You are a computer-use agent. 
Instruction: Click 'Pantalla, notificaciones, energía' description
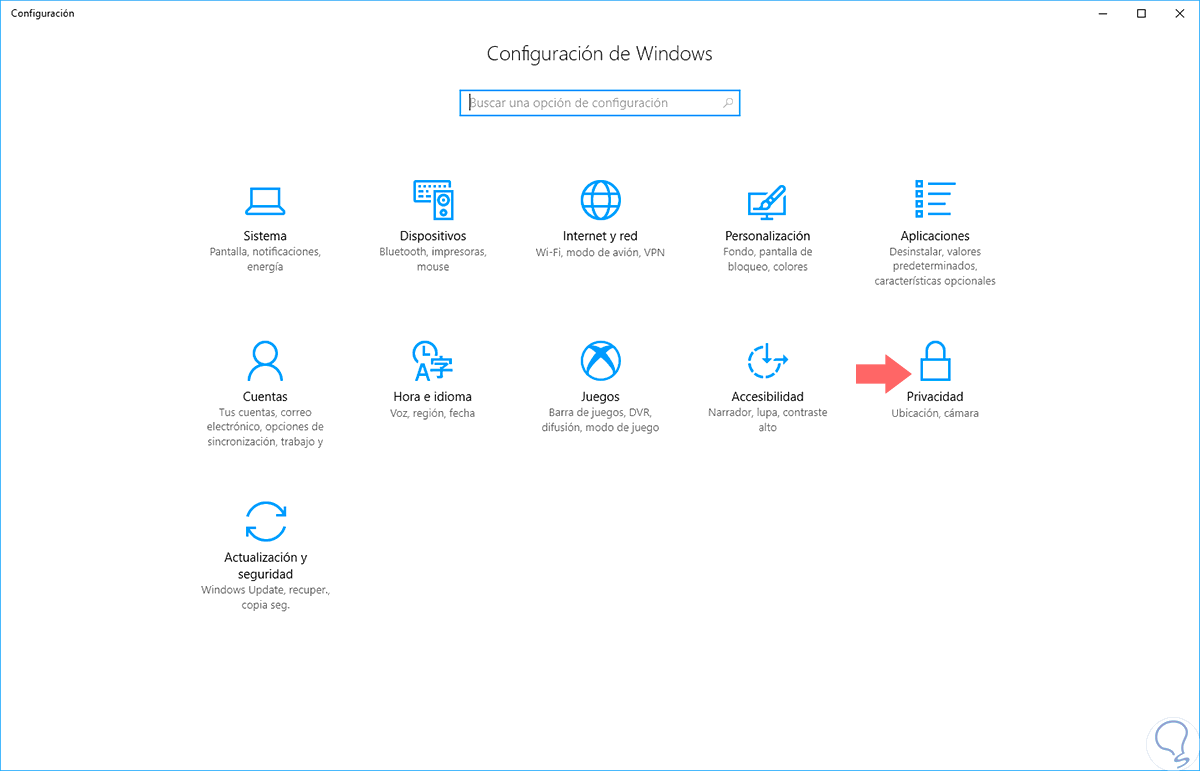click(x=265, y=259)
